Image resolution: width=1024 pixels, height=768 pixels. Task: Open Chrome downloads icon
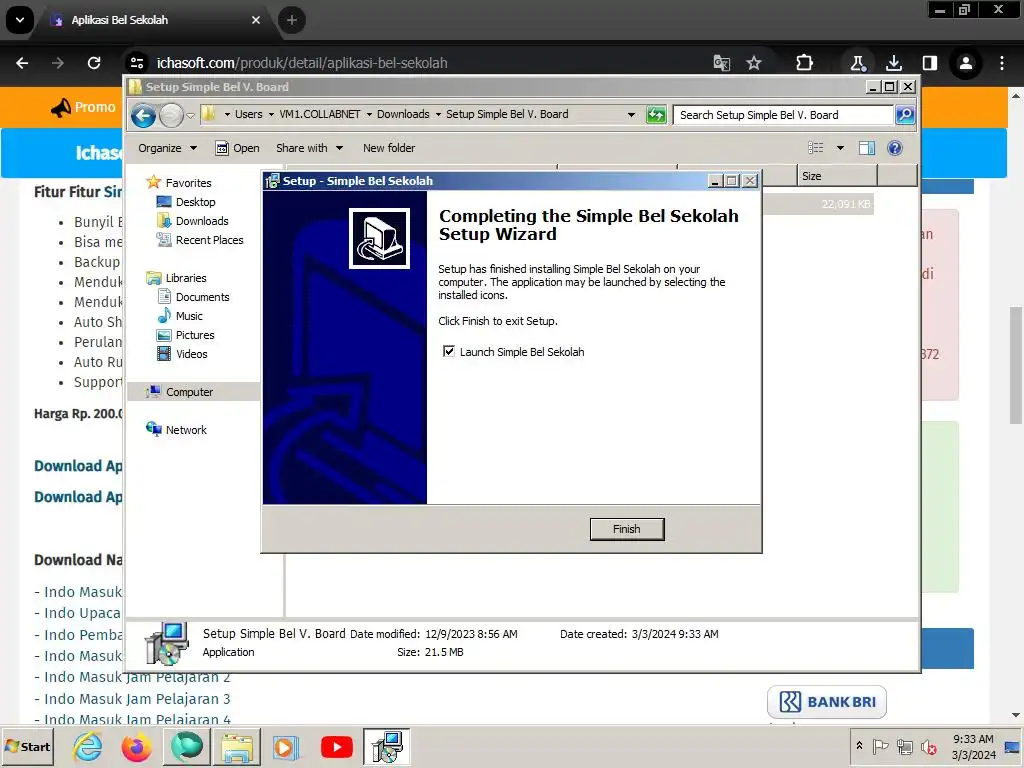[x=893, y=63]
